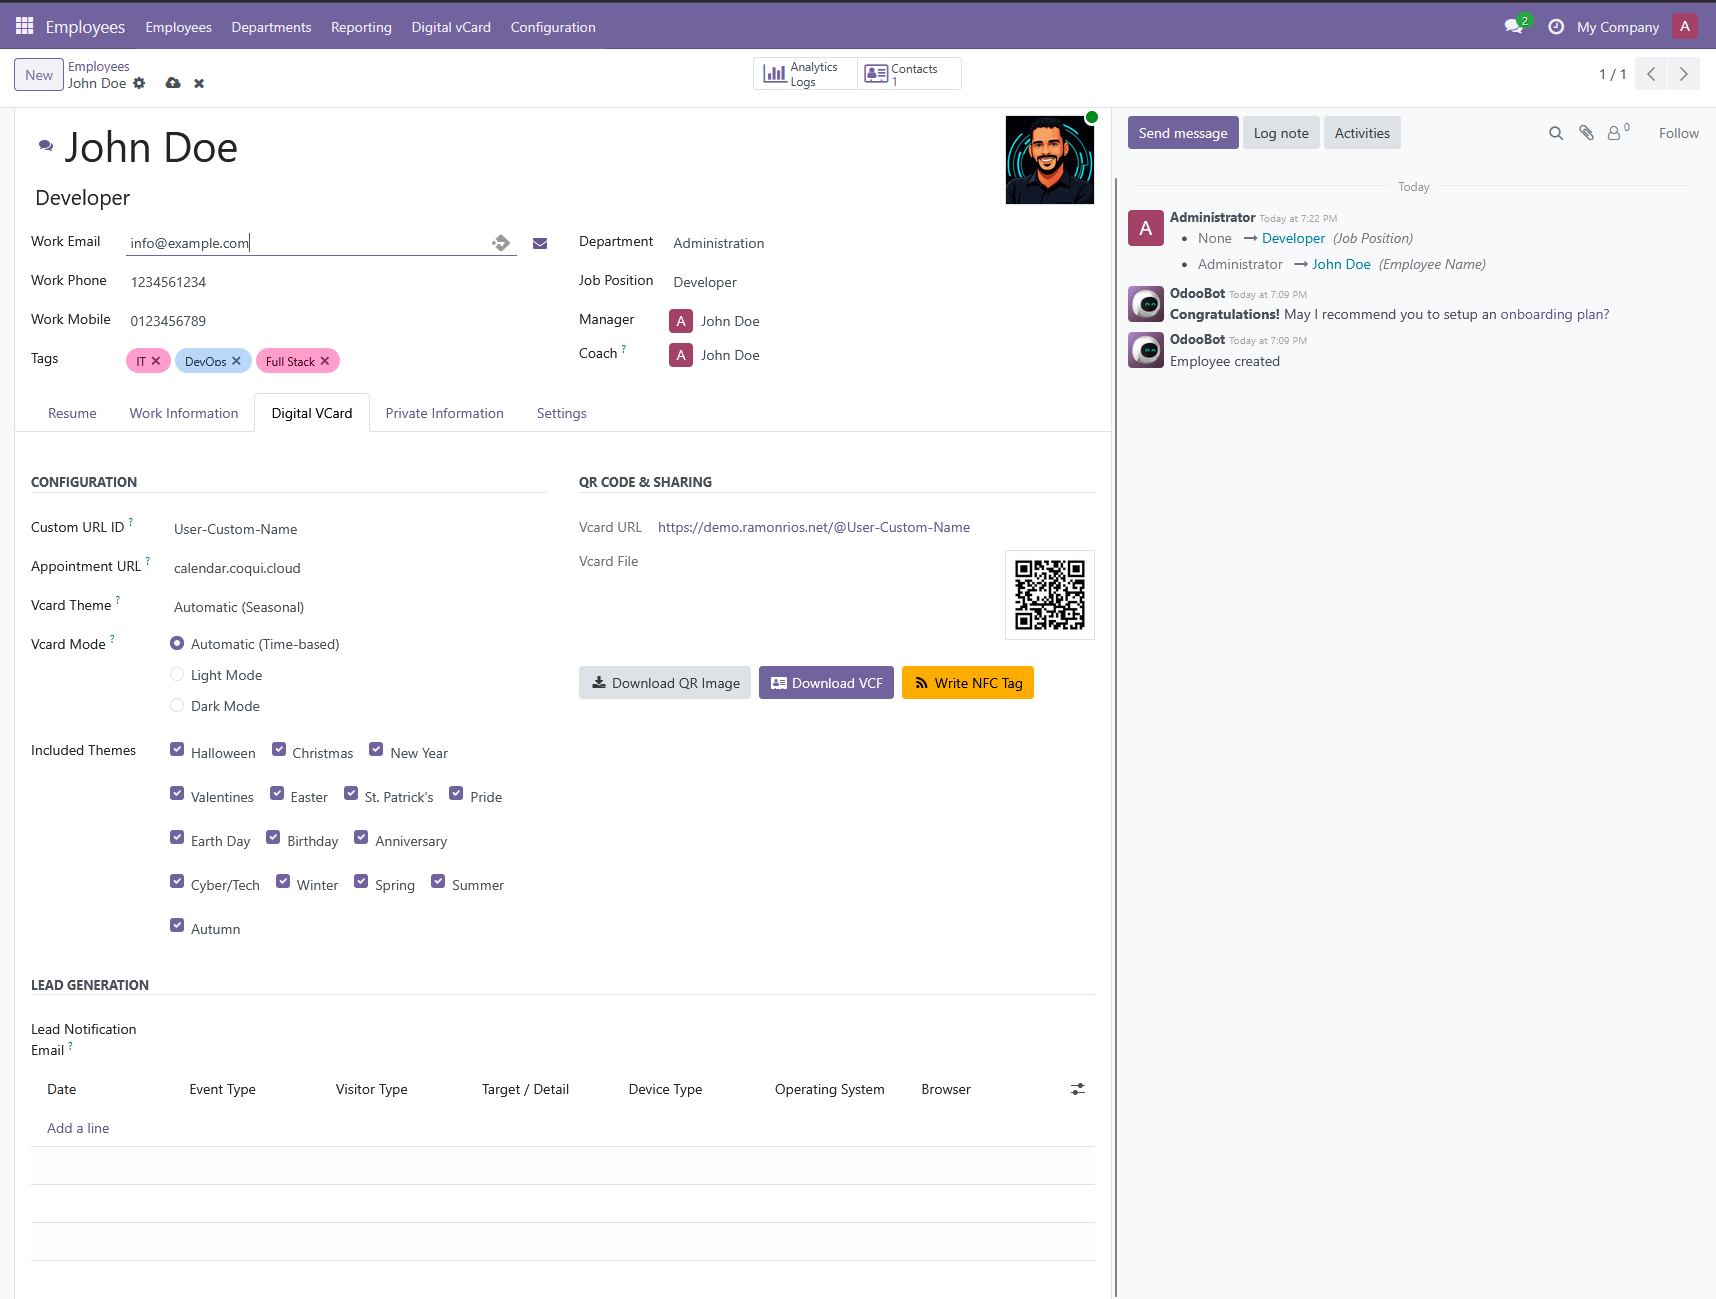Click the Work Phone input field
Image resolution: width=1716 pixels, height=1299 pixels.
click(x=321, y=282)
